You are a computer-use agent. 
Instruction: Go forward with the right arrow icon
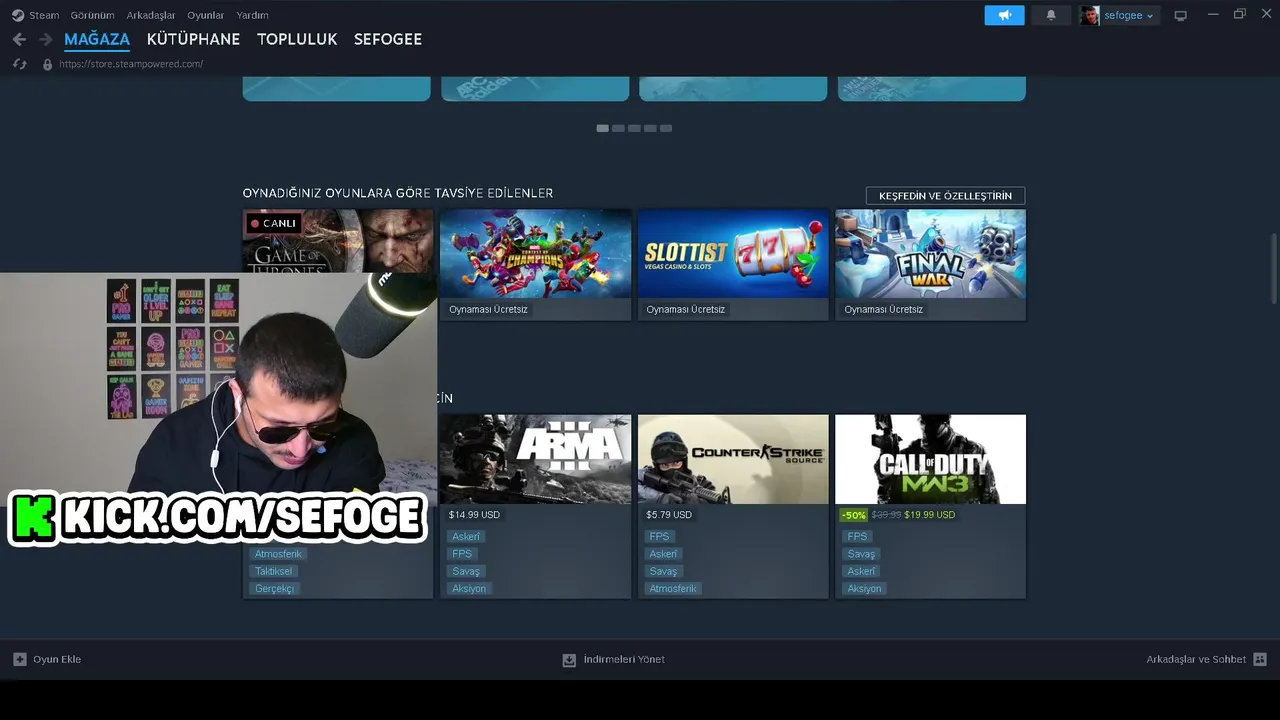45,39
